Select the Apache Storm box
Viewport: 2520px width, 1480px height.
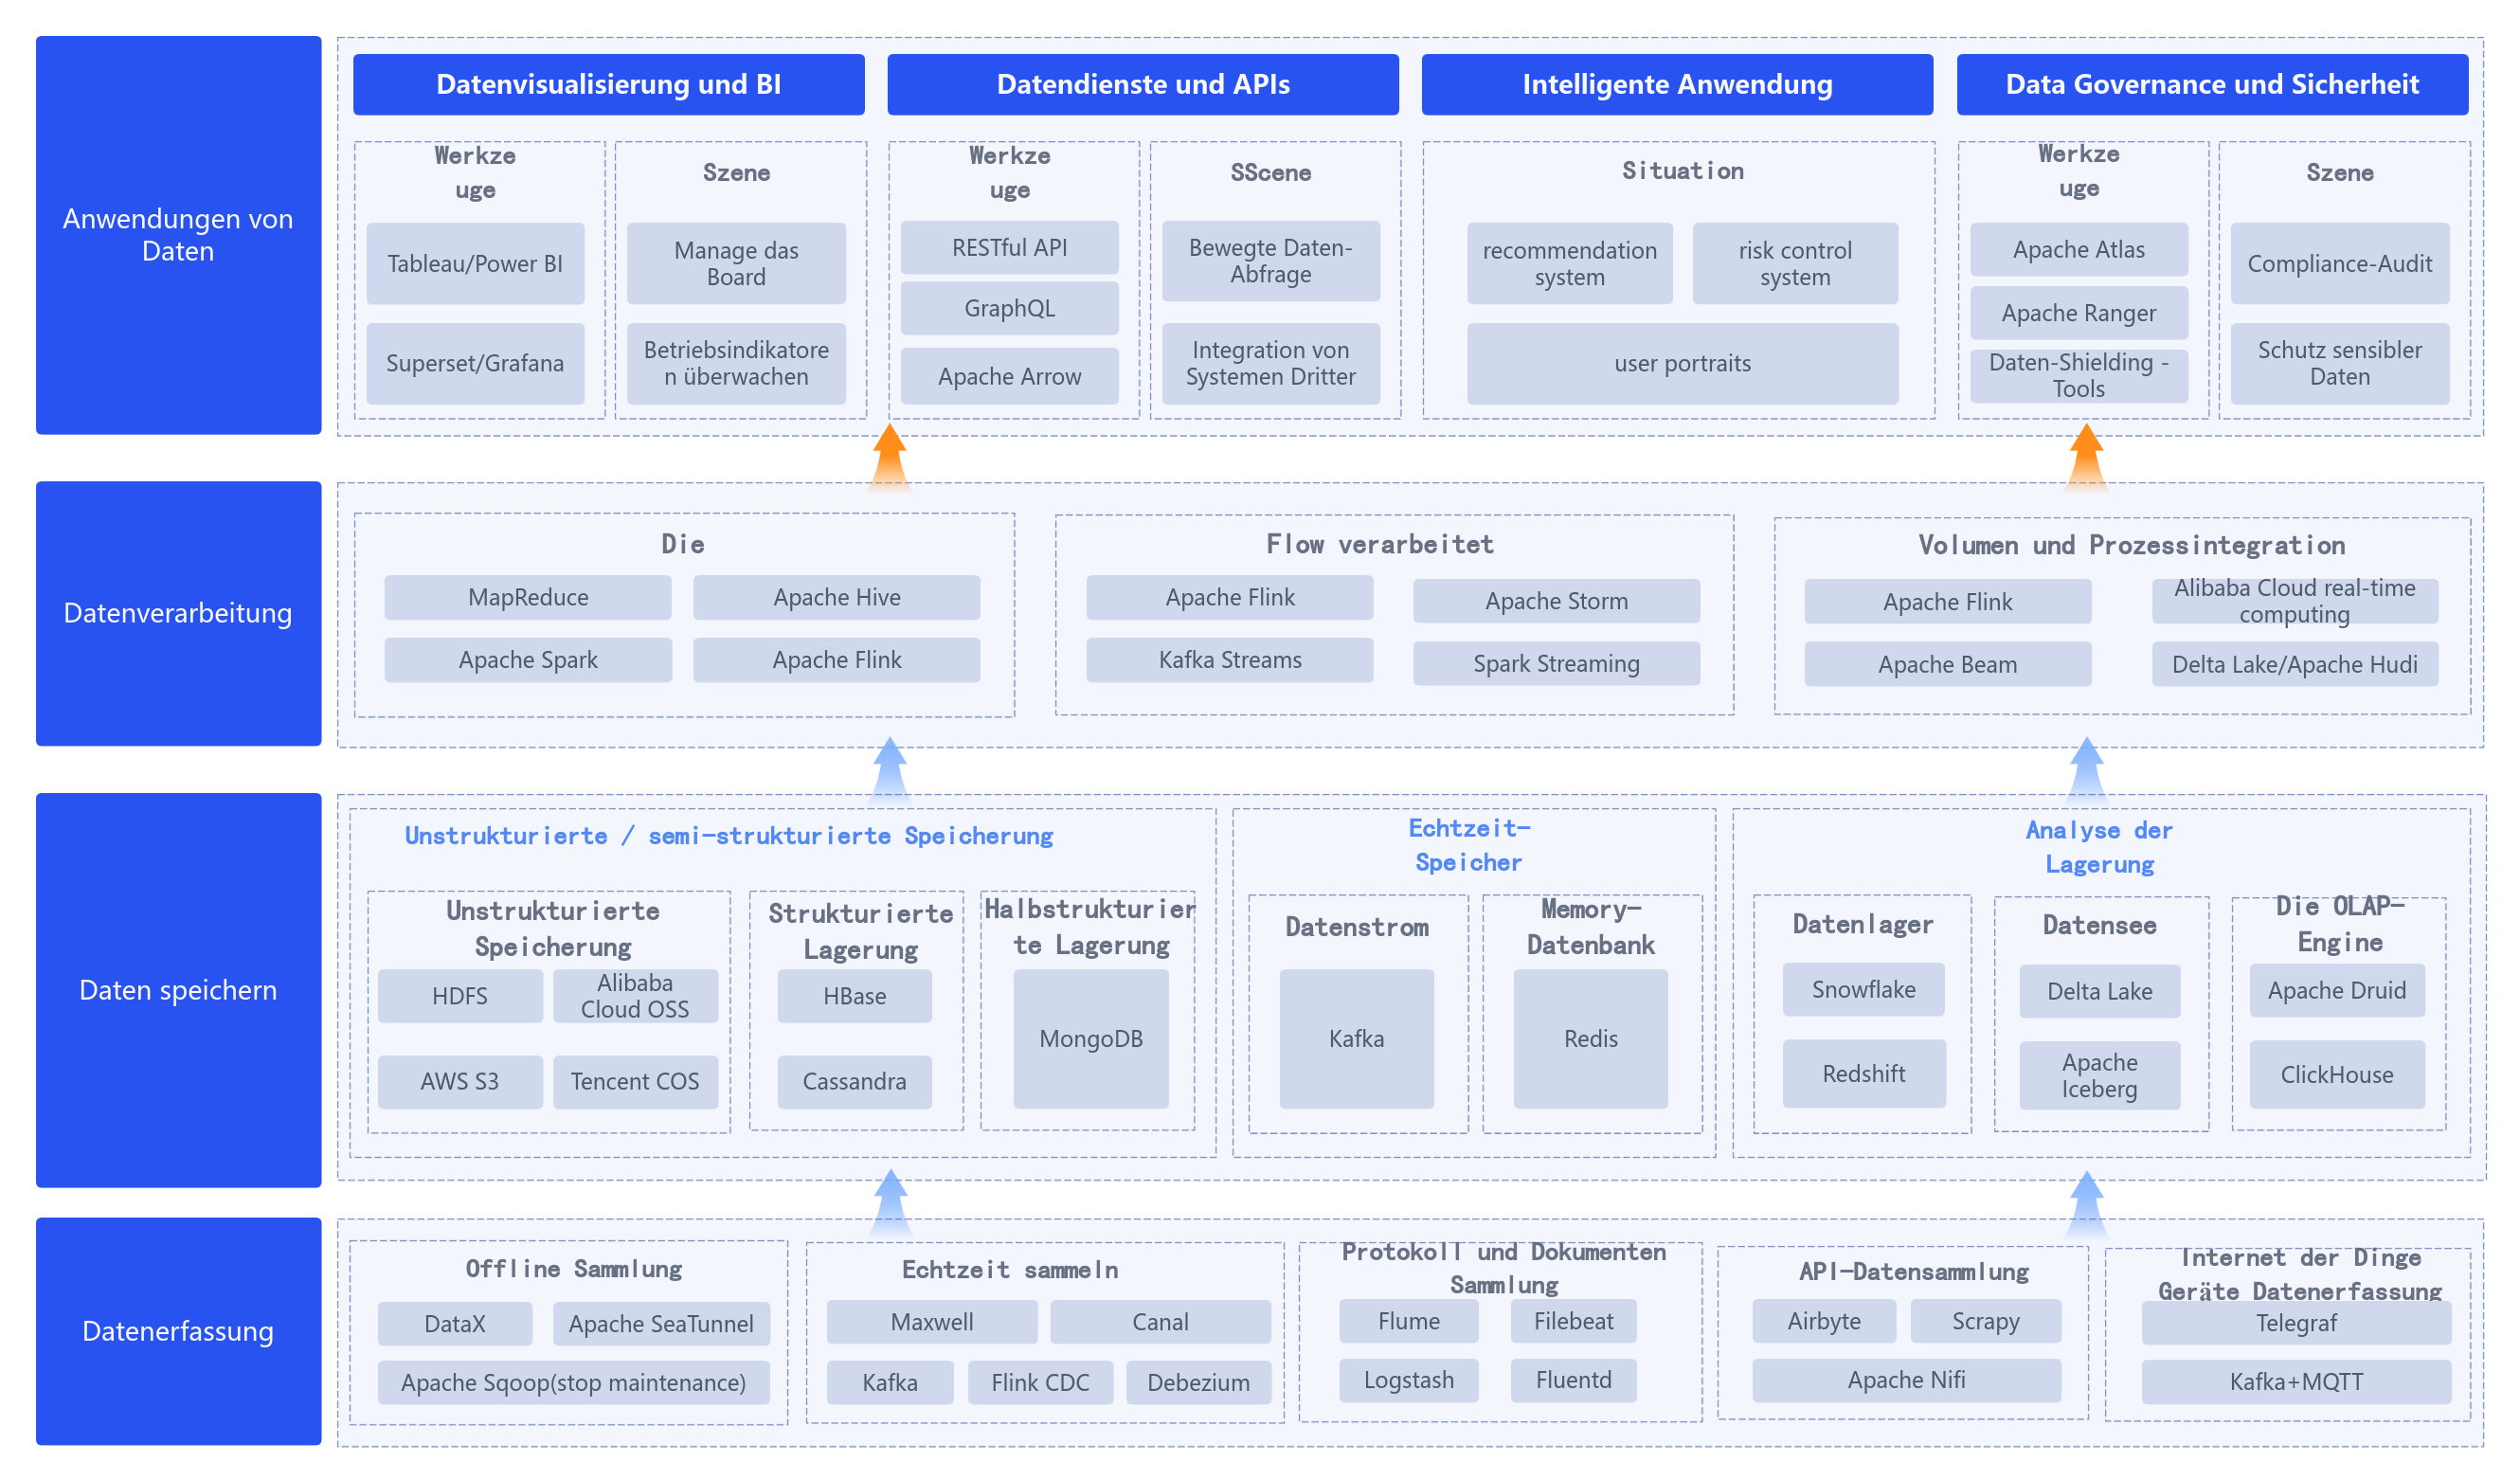(x=1556, y=601)
